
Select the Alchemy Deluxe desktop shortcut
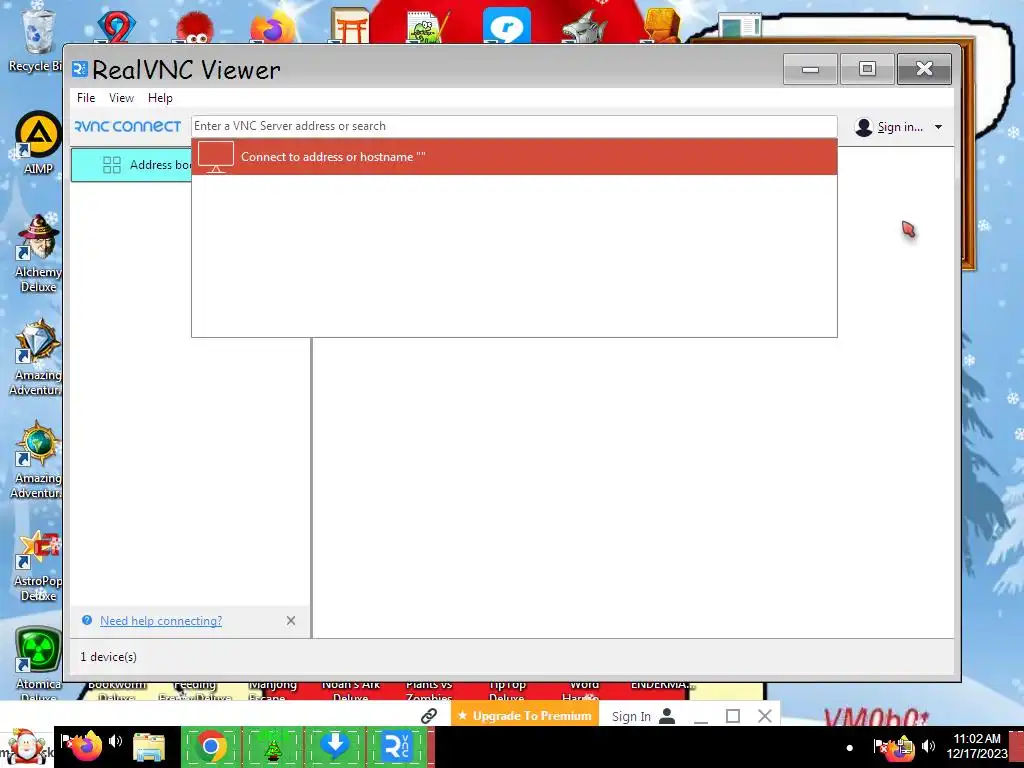click(38, 253)
